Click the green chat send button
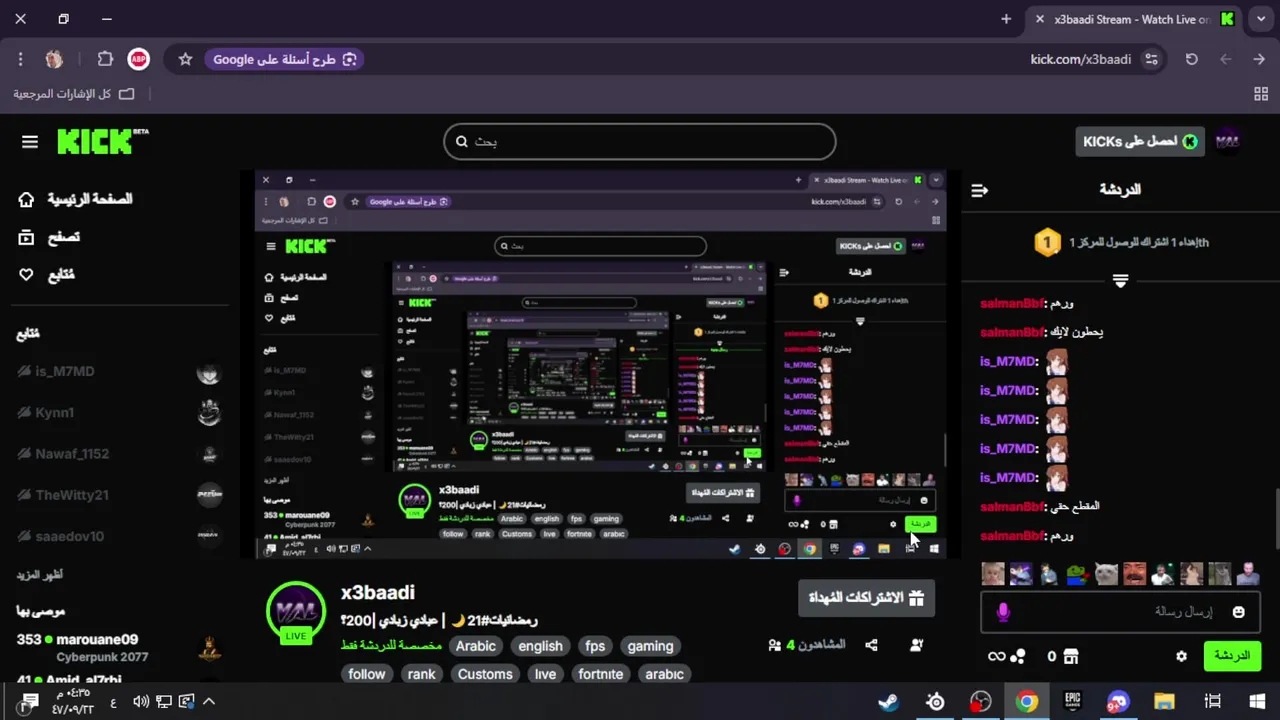1280x720 pixels. point(1231,656)
